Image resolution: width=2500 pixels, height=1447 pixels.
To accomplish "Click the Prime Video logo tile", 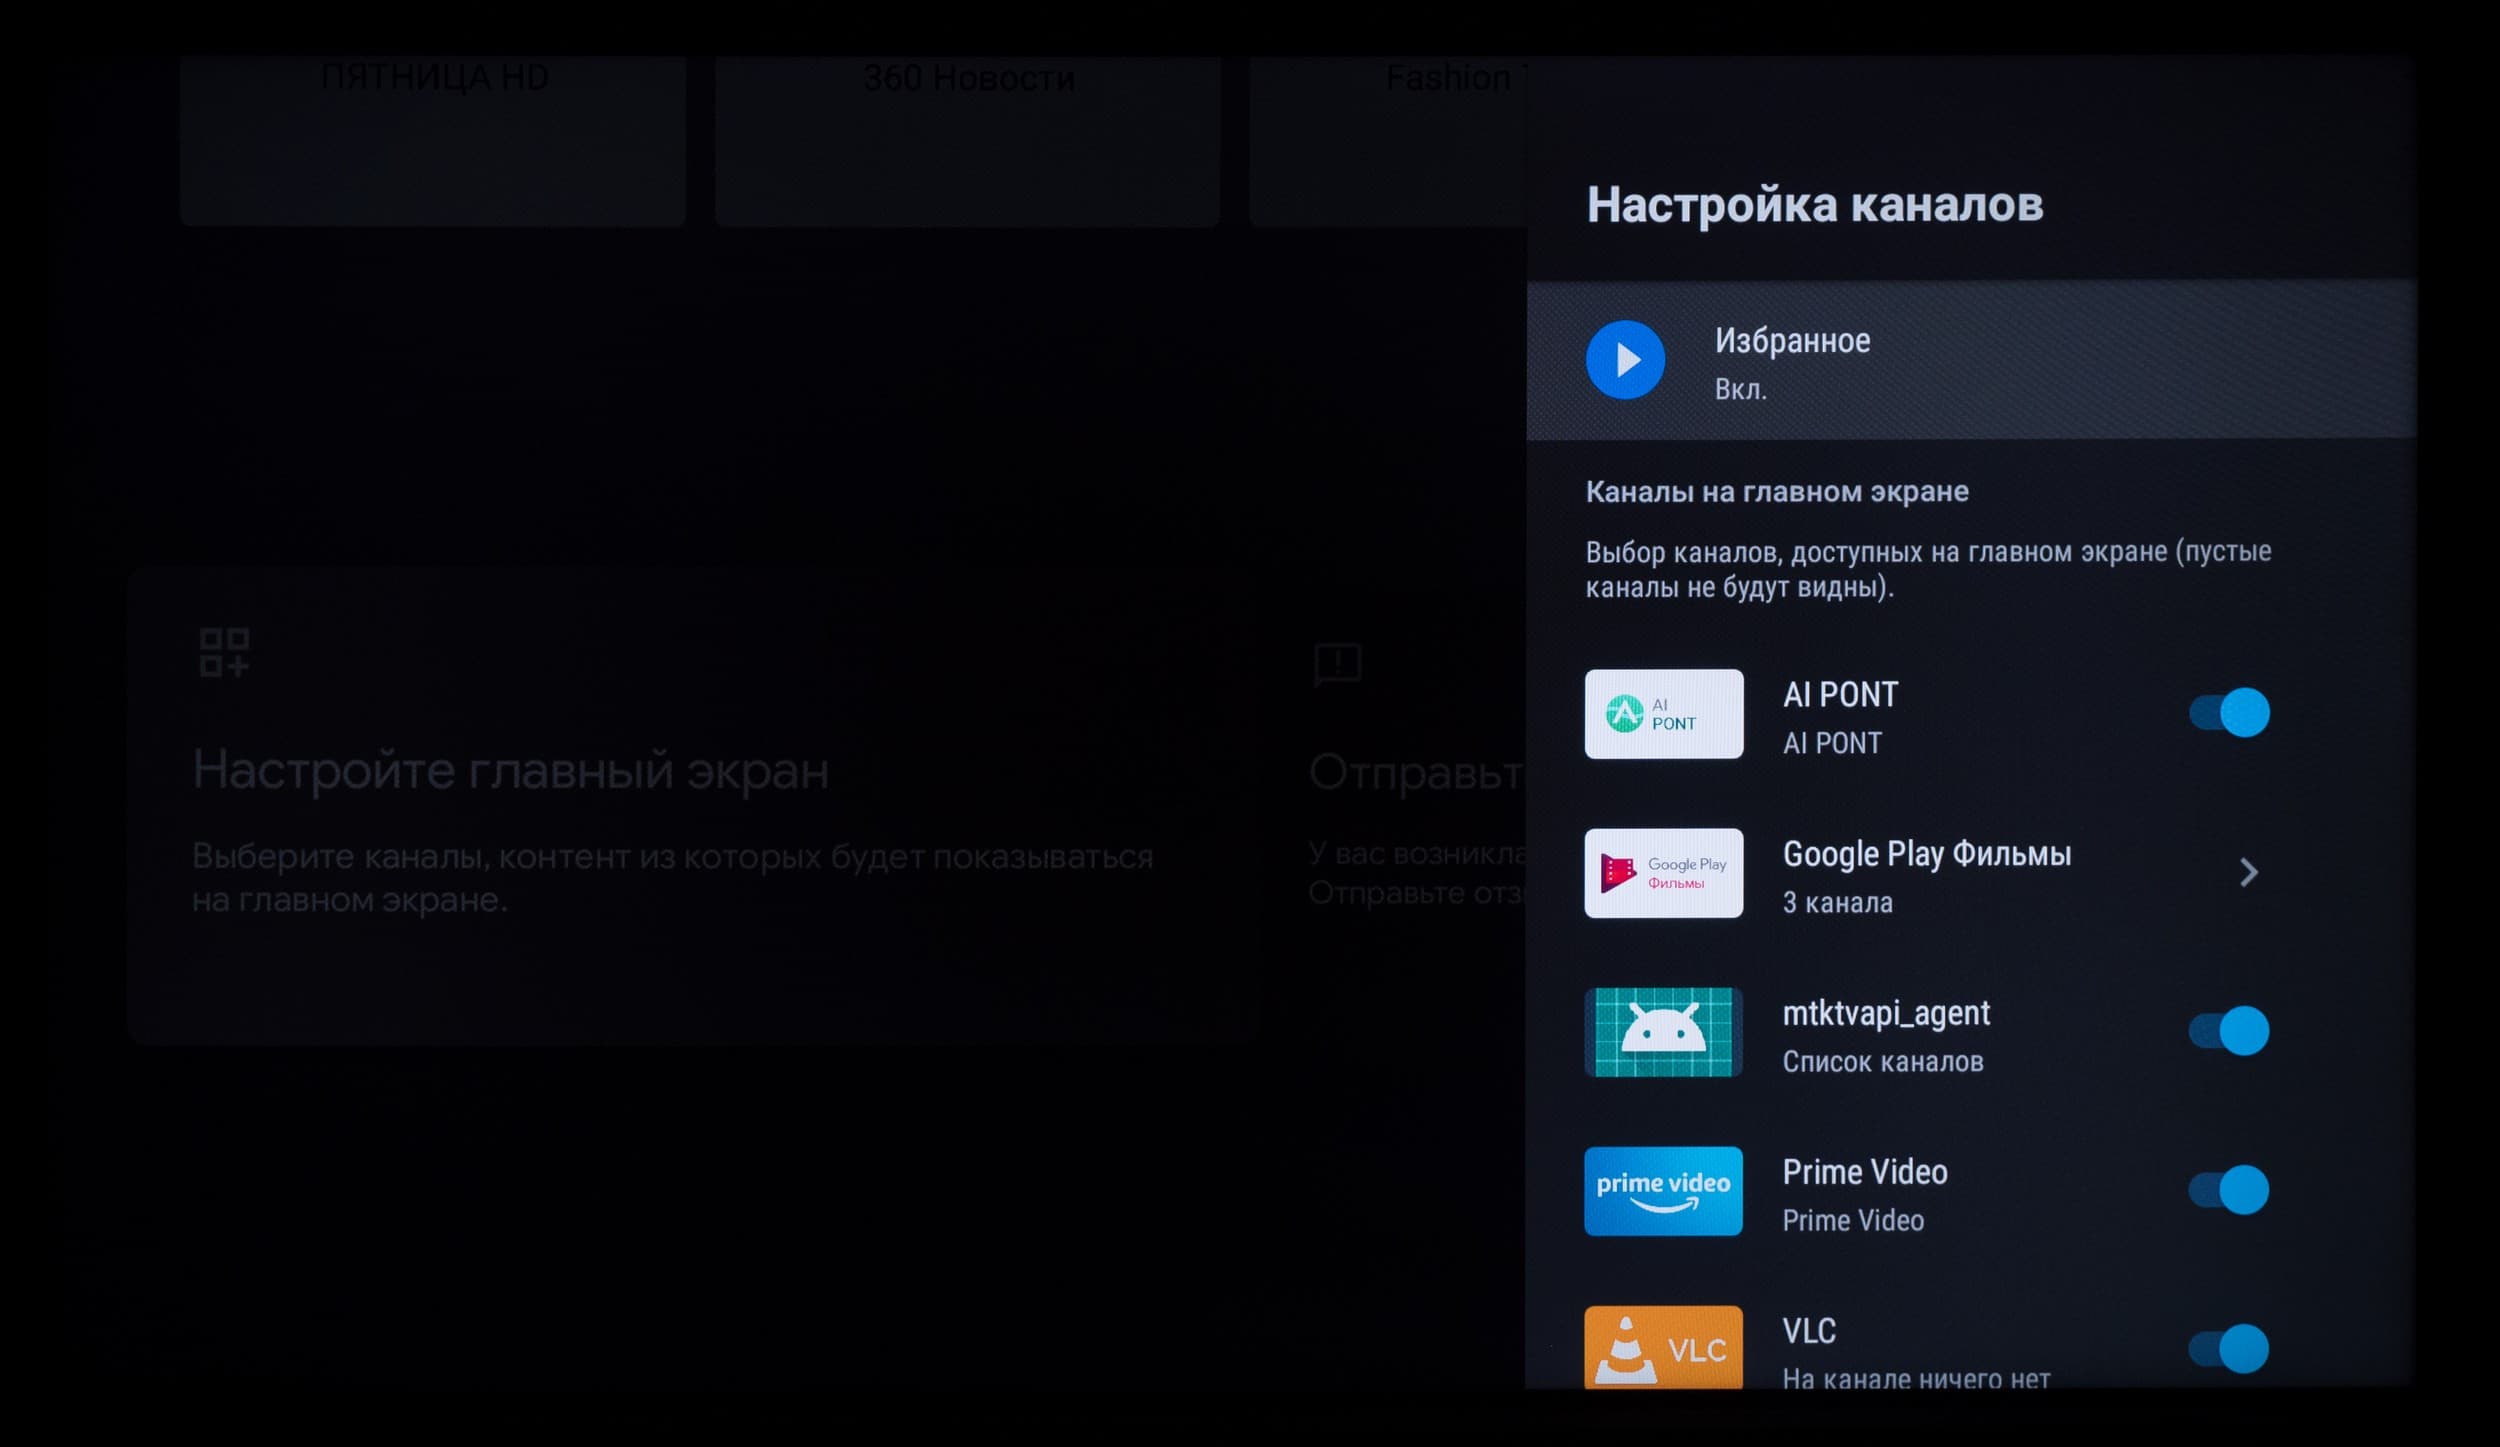I will (x=1663, y=1191).
